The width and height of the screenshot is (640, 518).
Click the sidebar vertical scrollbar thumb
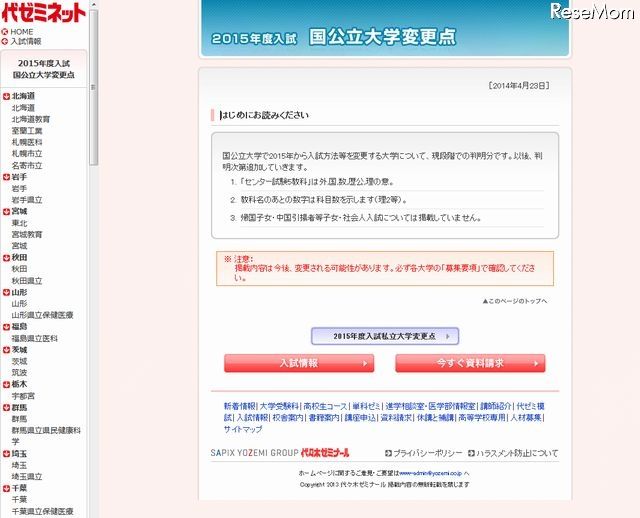point(93,87)
